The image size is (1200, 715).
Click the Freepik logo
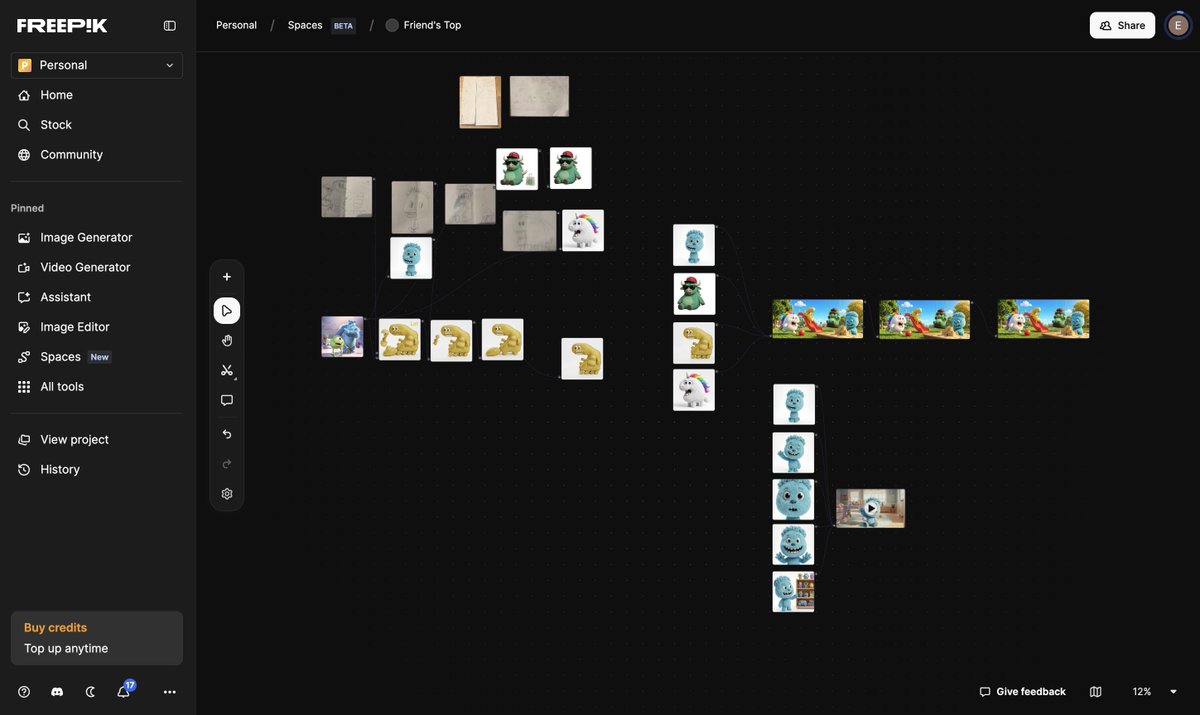pyautogui.click(x=62, y=25)
